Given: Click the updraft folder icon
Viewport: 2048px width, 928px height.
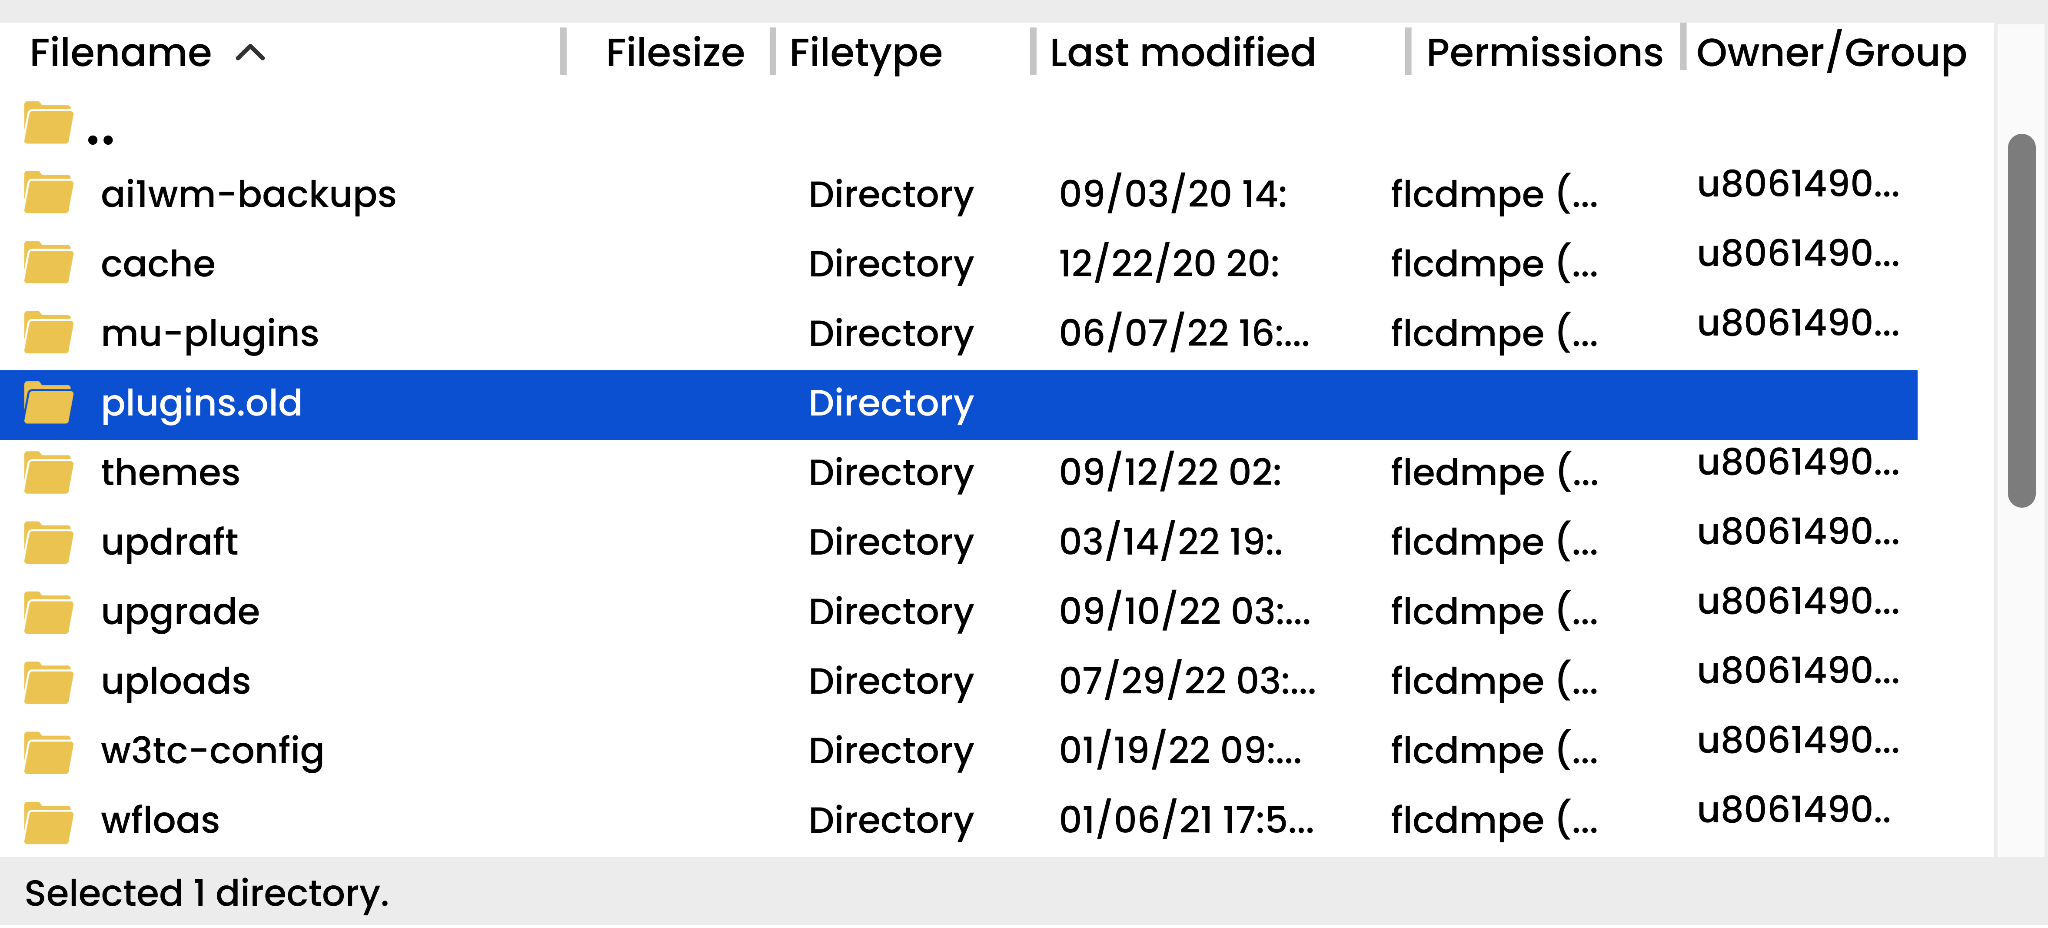Looking at the screenshot, I should (x=48, y=542).
